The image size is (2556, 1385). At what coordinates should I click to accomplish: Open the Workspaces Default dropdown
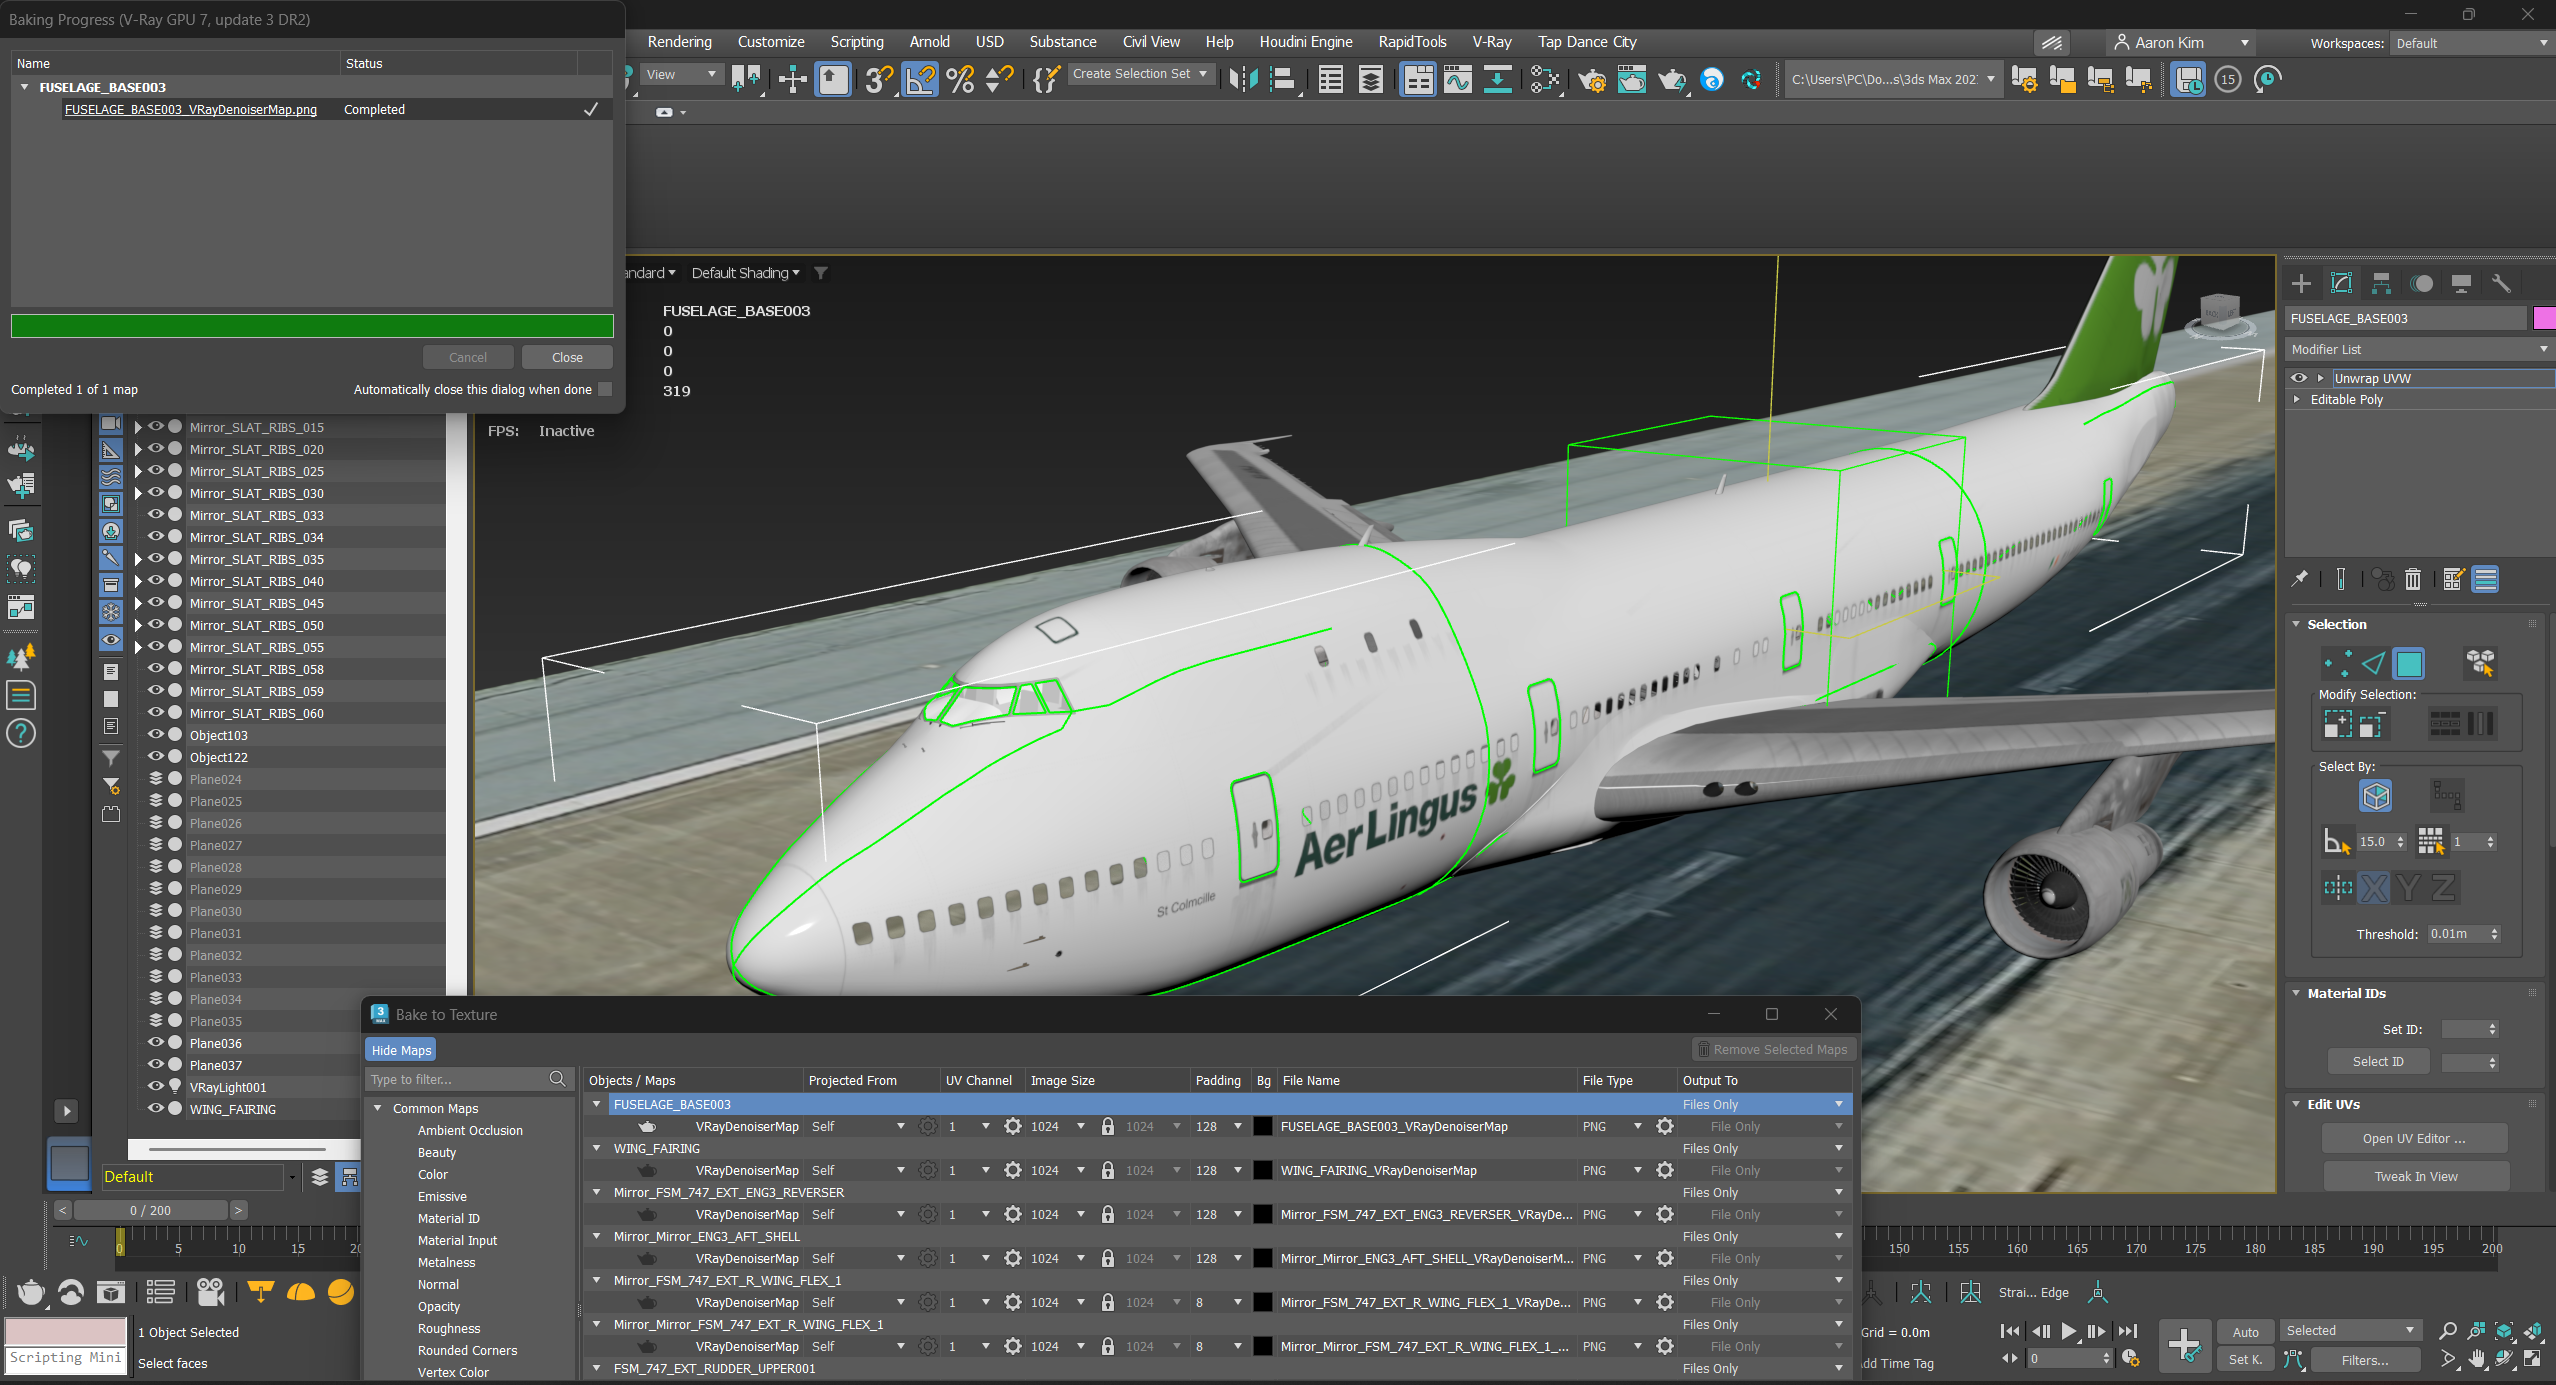[x=2471, y=43]
